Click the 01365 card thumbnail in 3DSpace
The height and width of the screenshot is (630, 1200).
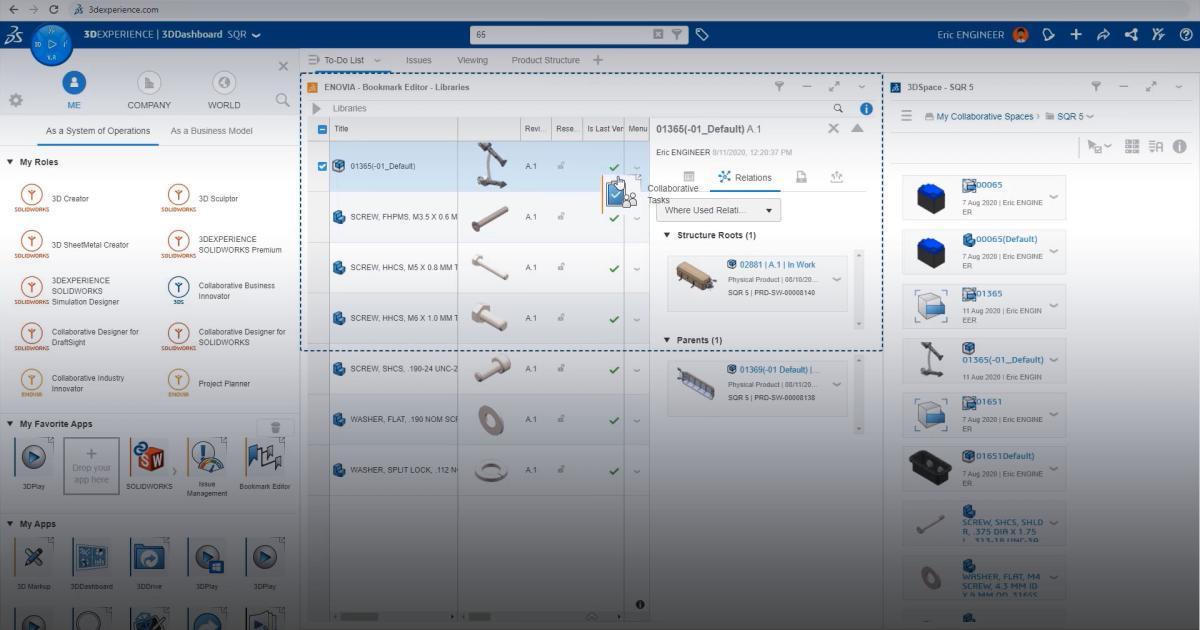click(x=931, y=306)
